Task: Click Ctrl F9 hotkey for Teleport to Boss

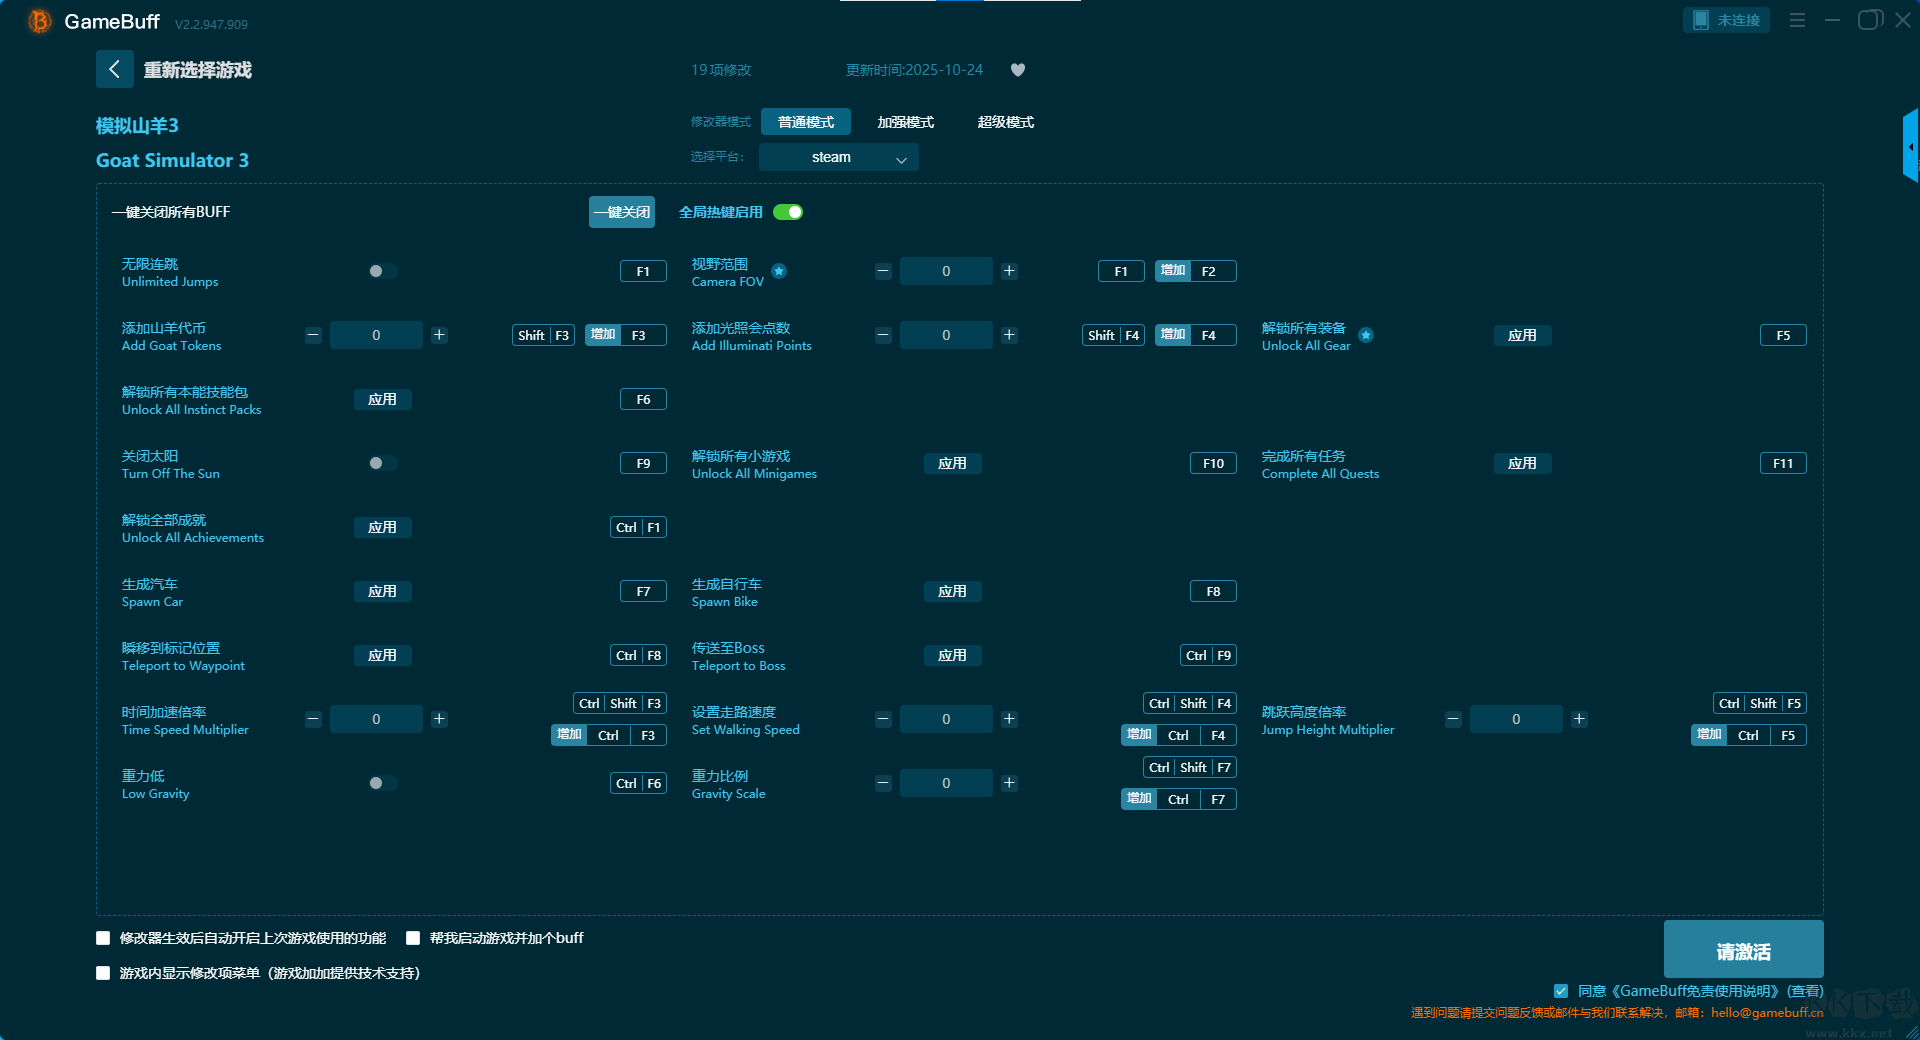Action: tap(1208, 655)
